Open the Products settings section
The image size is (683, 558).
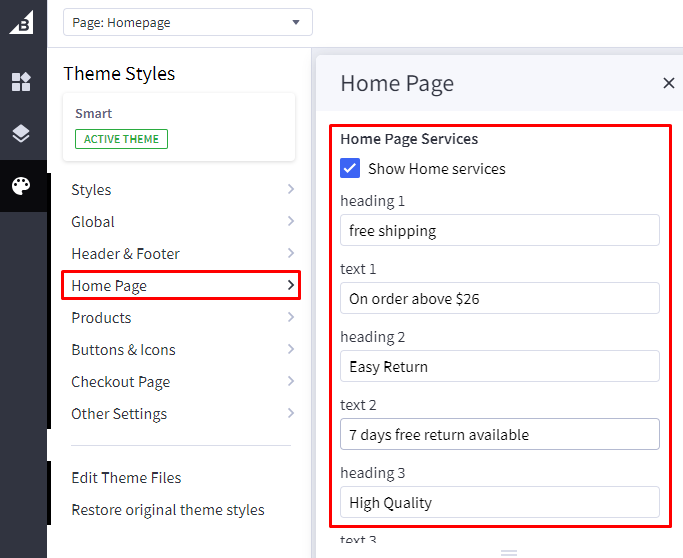point(101,318)
